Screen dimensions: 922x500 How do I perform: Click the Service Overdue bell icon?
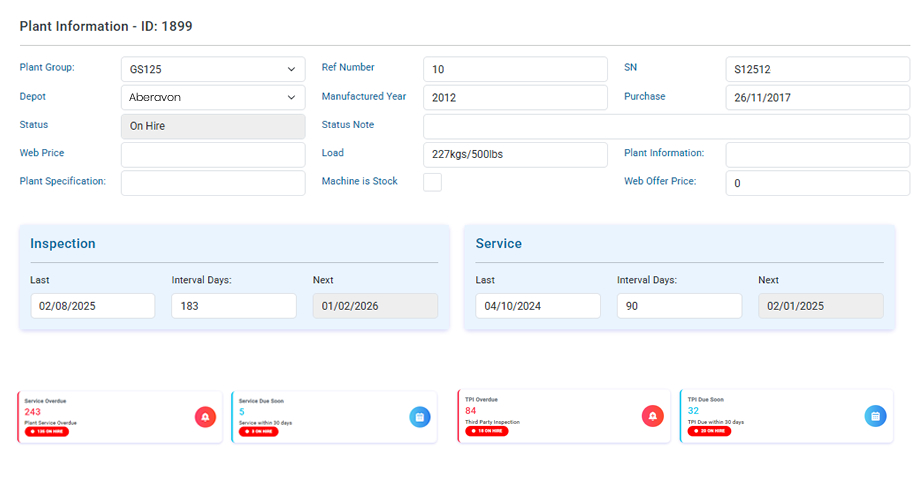(x=205, y=417)
